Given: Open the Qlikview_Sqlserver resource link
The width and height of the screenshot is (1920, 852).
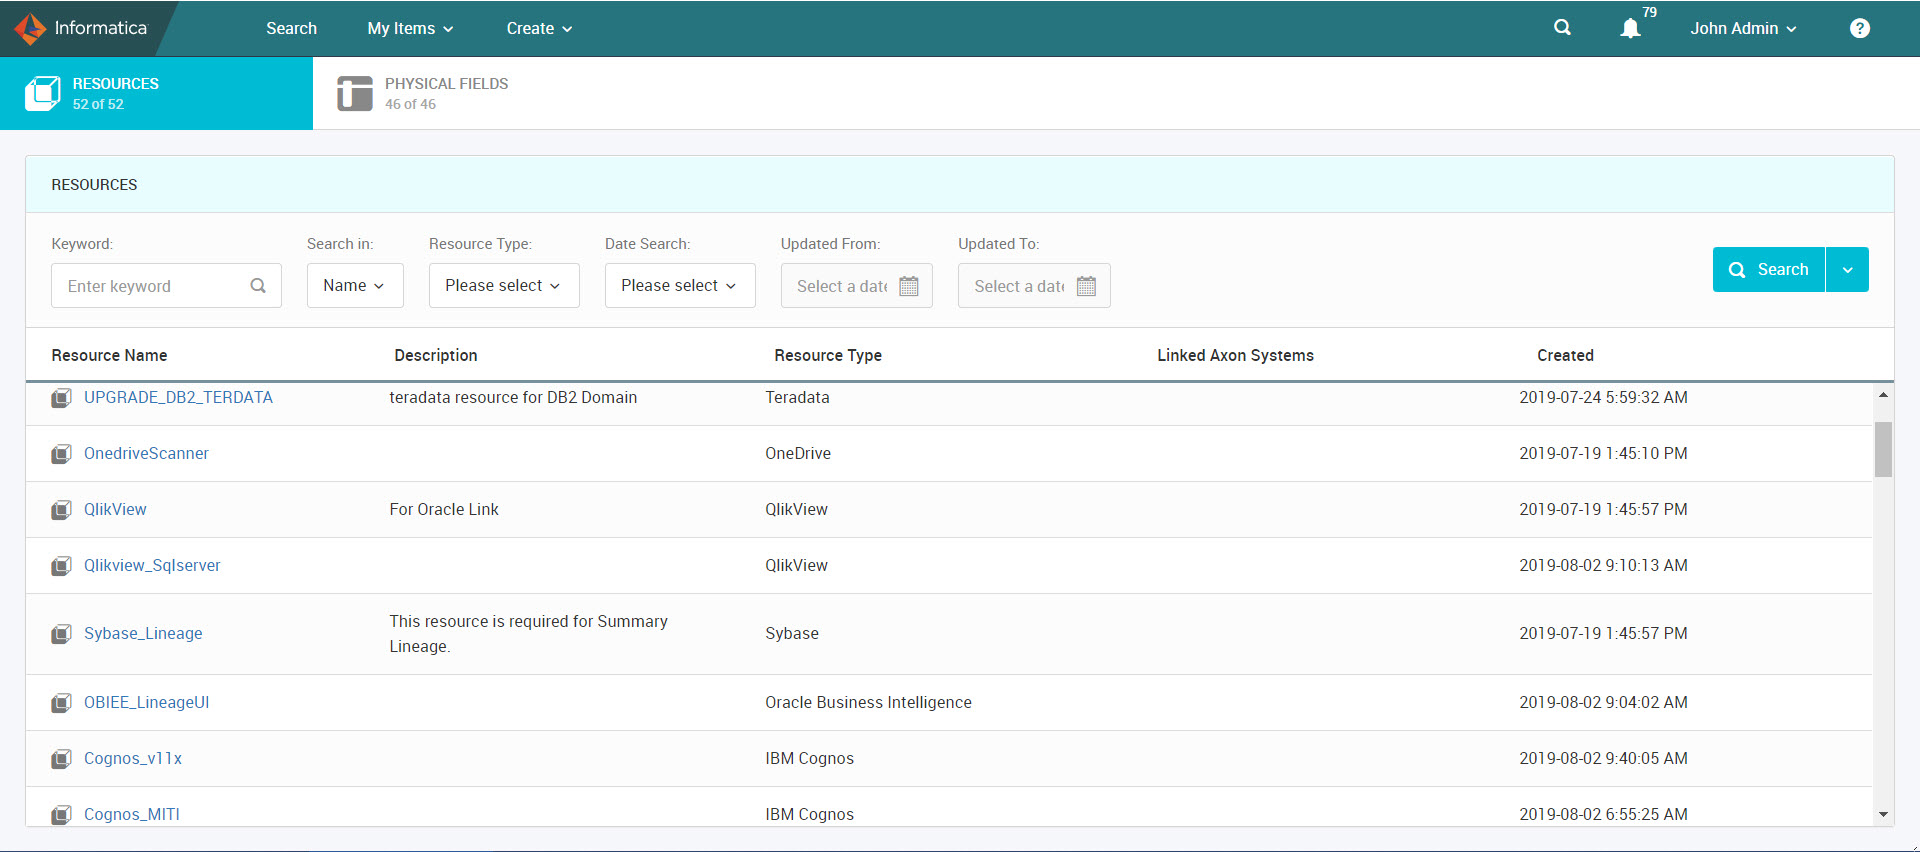Looking at the screenshot, I should (x=152, y=566).
